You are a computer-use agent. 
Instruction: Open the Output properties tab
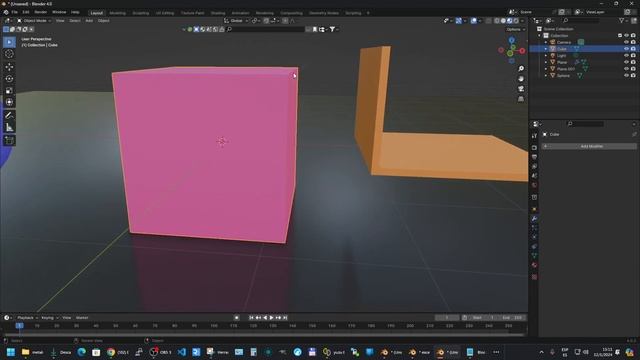(534, 157)
